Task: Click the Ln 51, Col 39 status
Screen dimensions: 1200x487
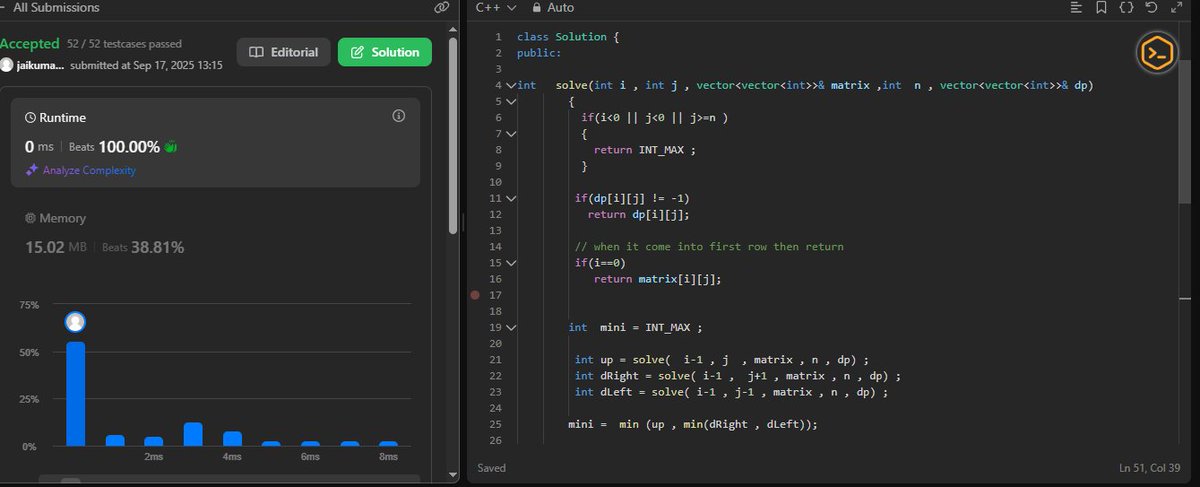Action: click(x=1152, y=468)
